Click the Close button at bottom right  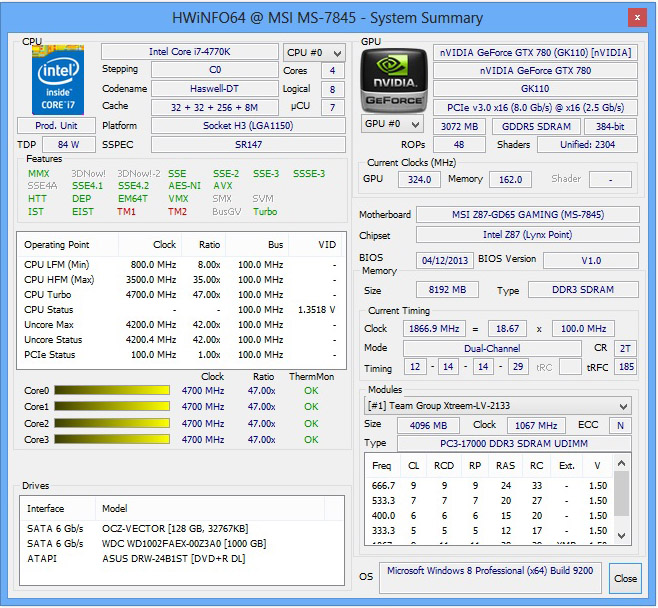coord(625,579)
